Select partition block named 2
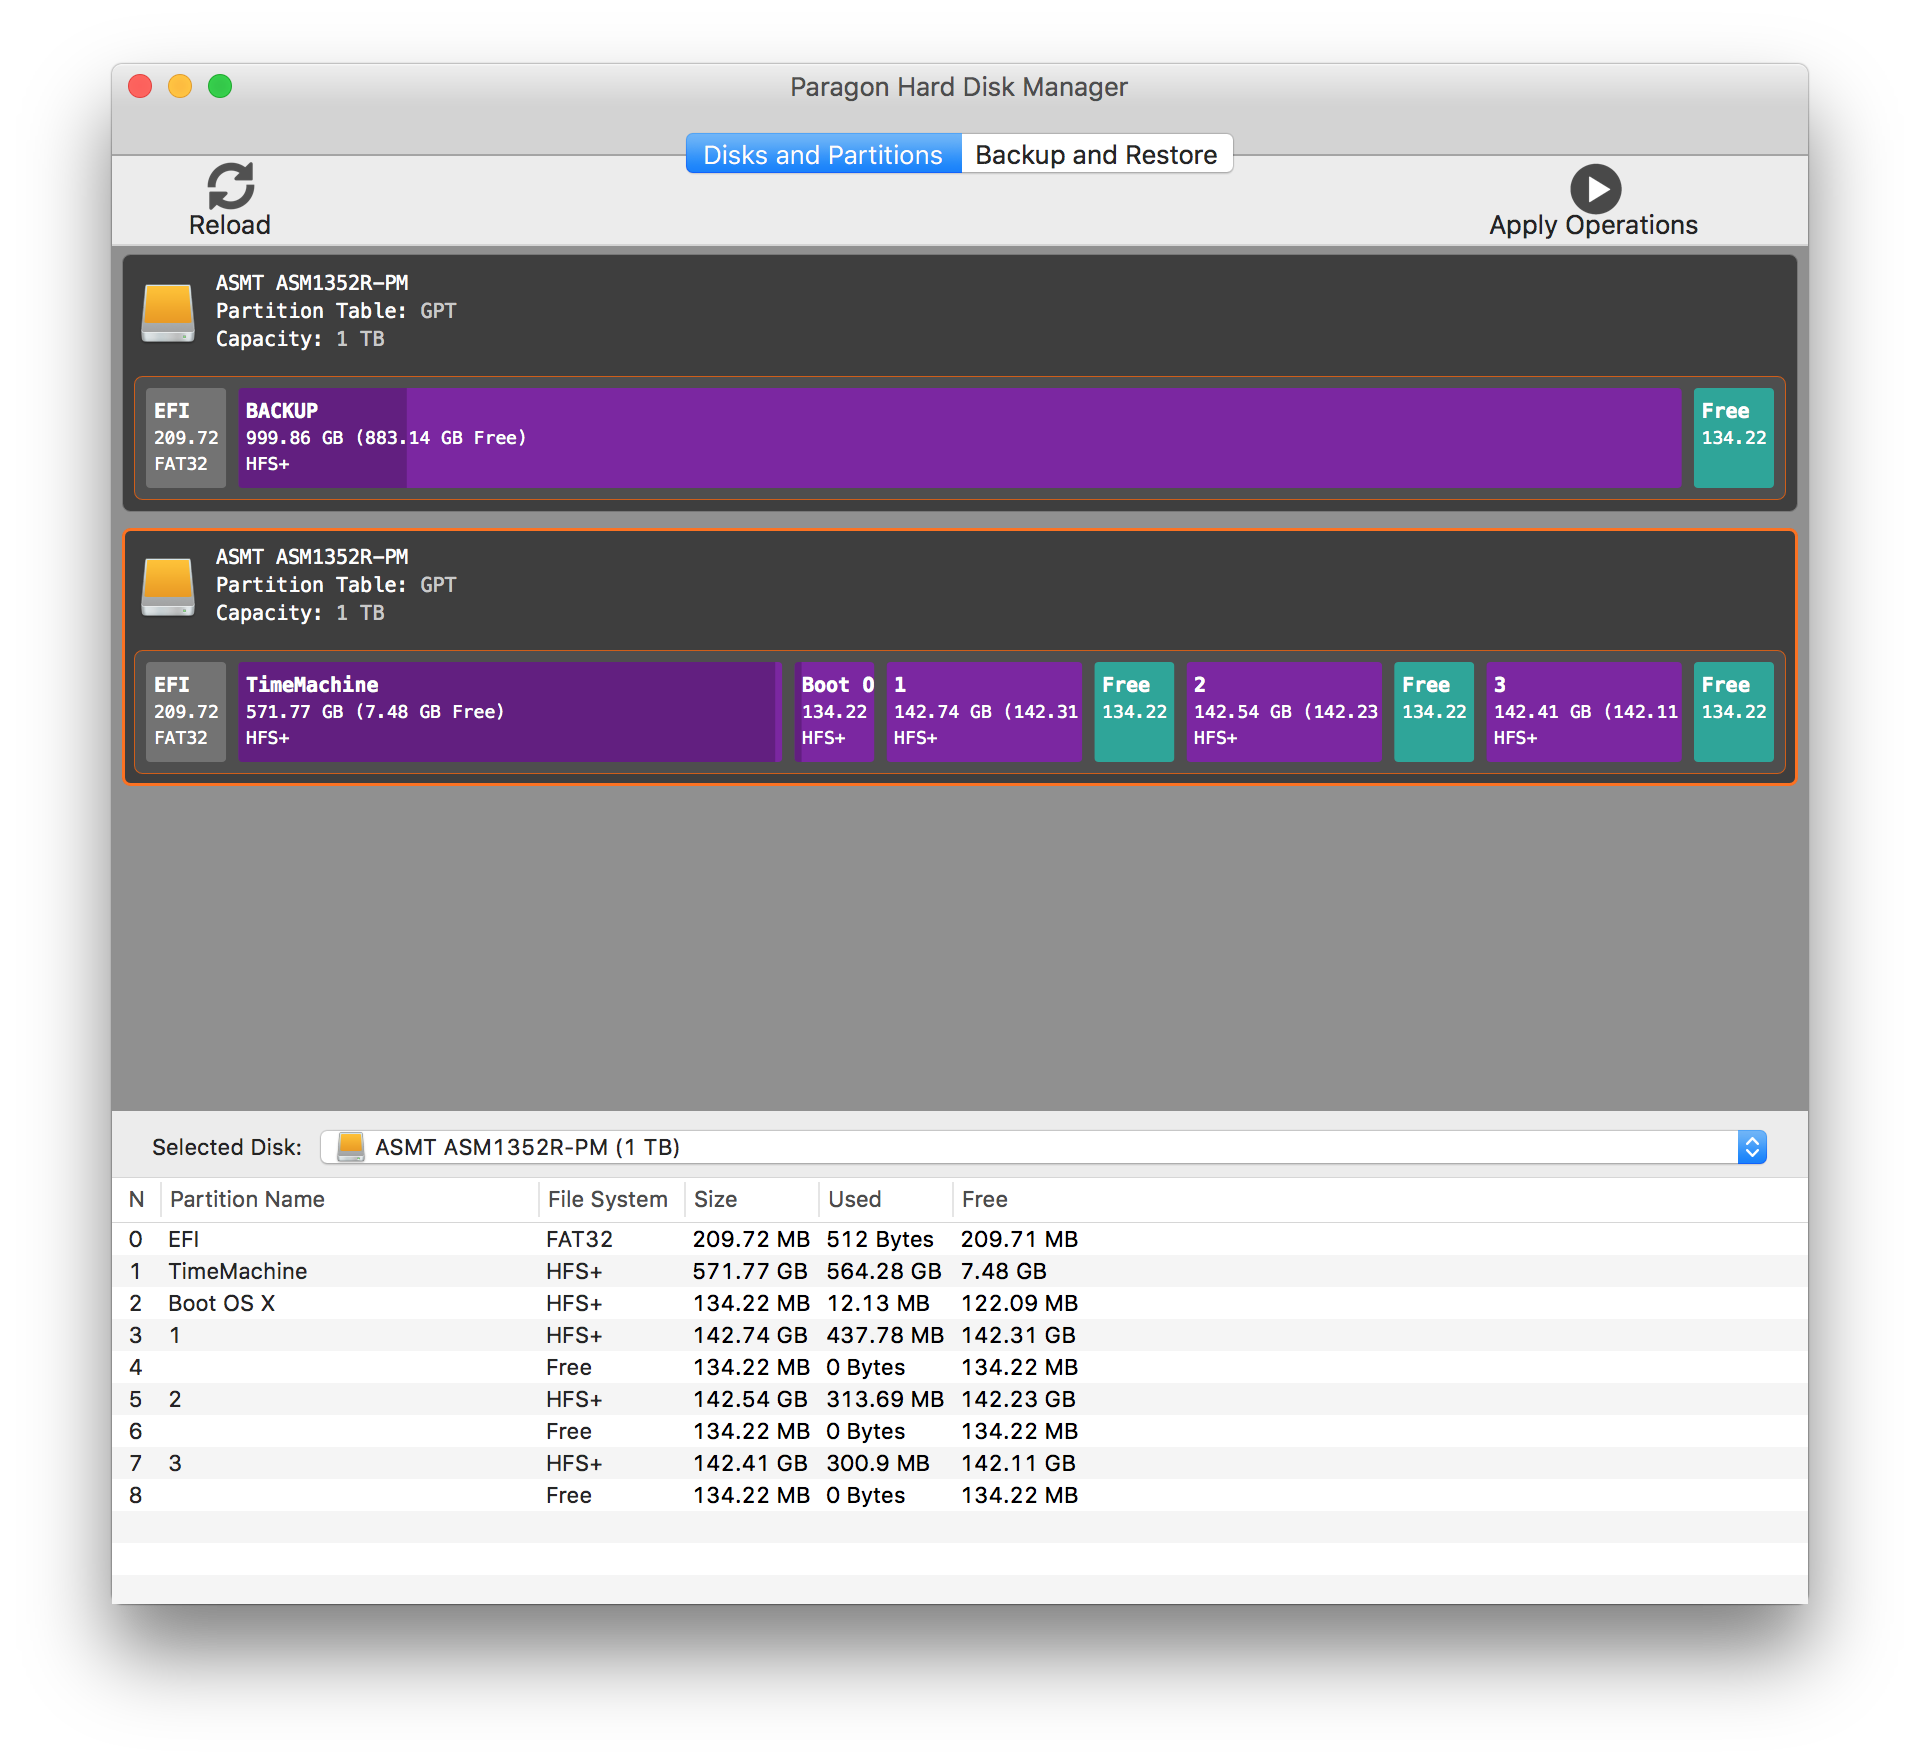The image size is (1920, 1764). click(x=1284, y=712)
